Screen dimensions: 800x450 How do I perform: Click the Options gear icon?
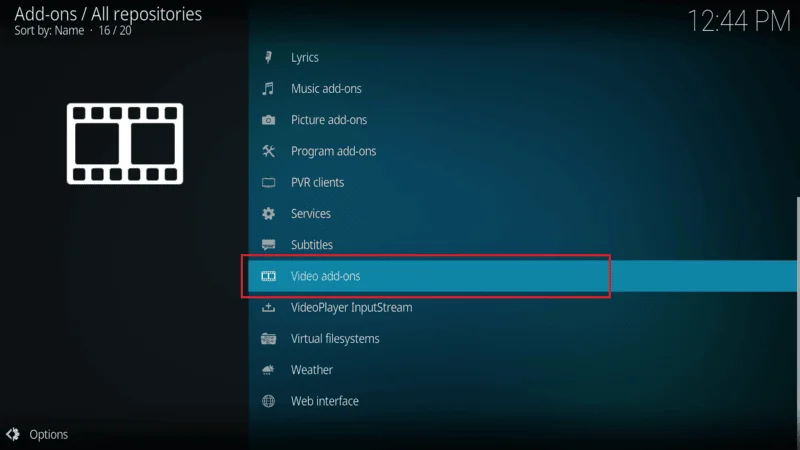coord(13,434)
